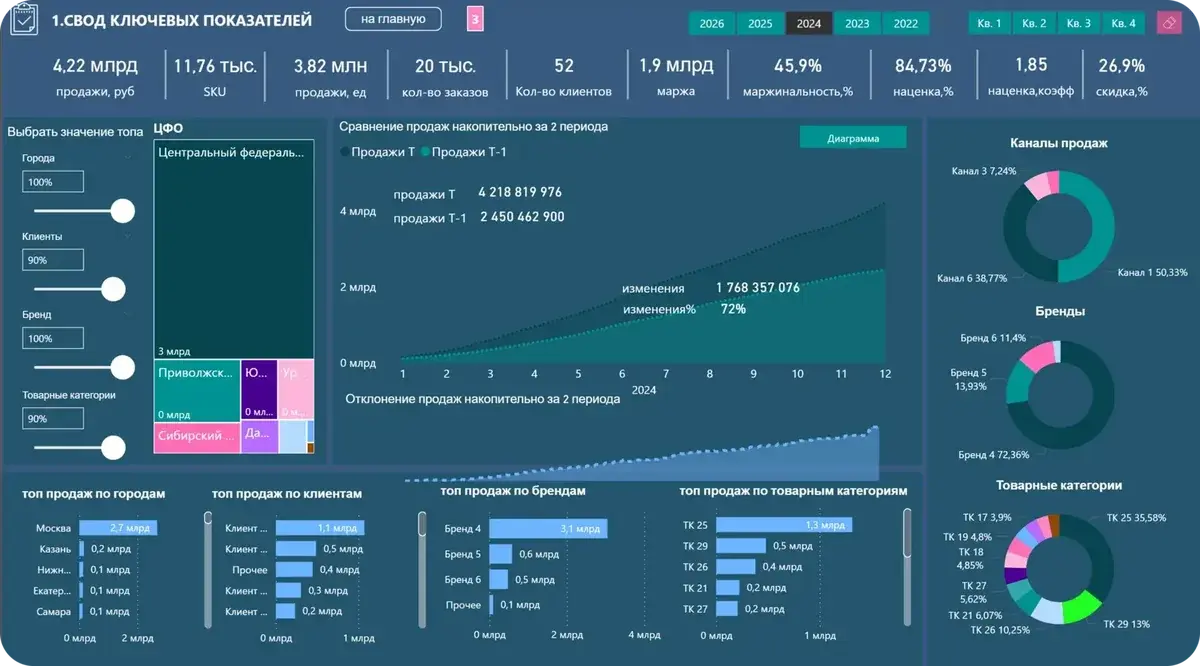Click the Прочее bar in brand sales
Screen dimensions: 1200x666
492,605
